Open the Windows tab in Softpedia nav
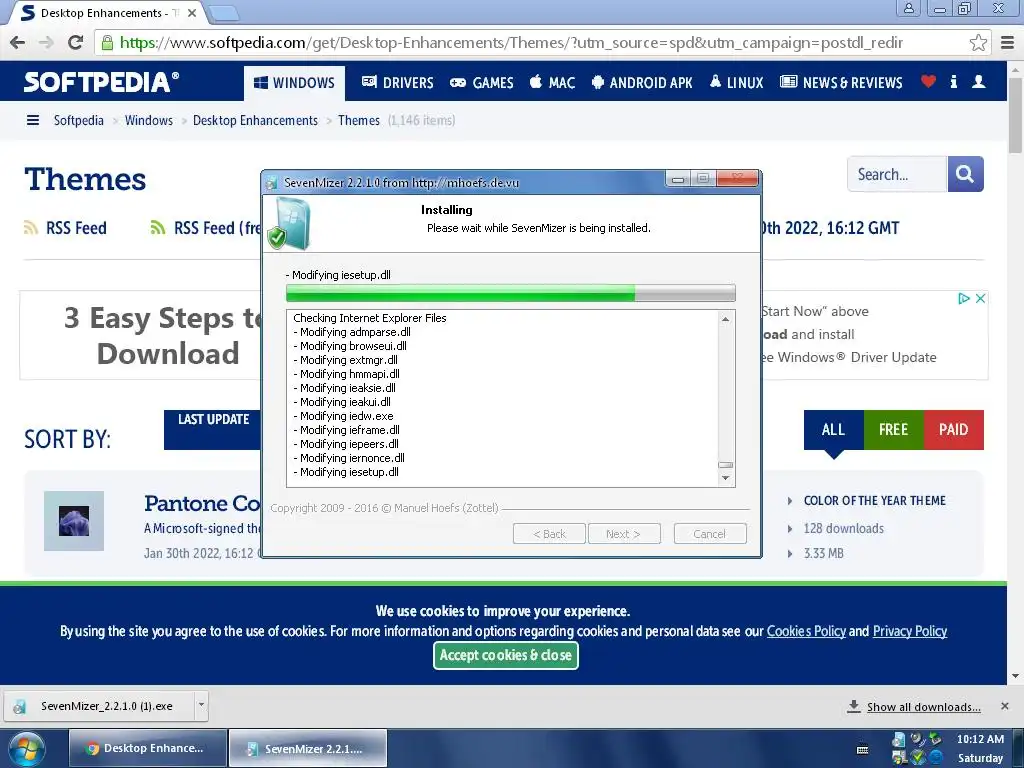The image size is (1024, 768). 294,83
